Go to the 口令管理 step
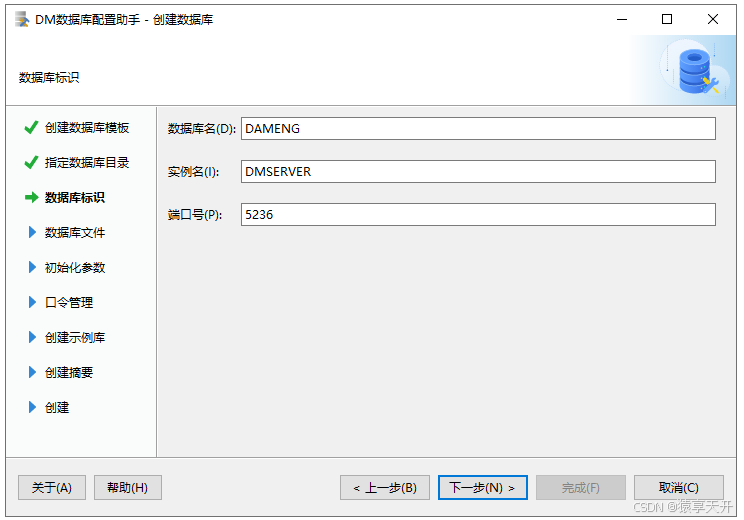The image size is (744, 520). (x=69, y=303)
